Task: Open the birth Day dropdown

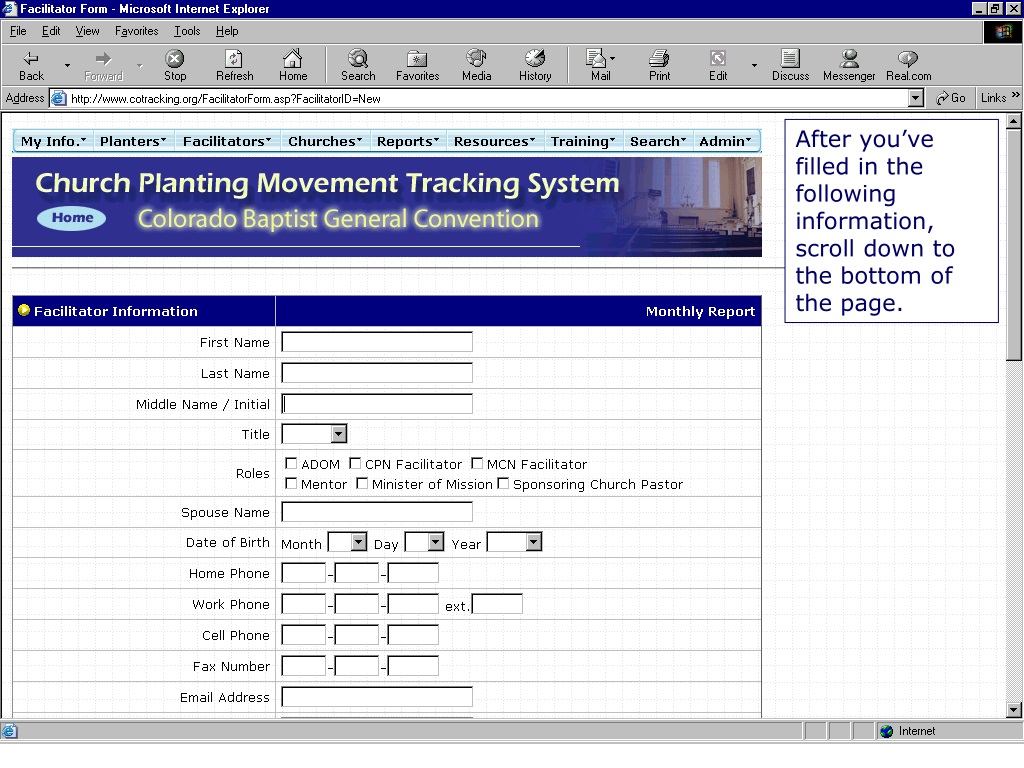Action: point(436,542)
